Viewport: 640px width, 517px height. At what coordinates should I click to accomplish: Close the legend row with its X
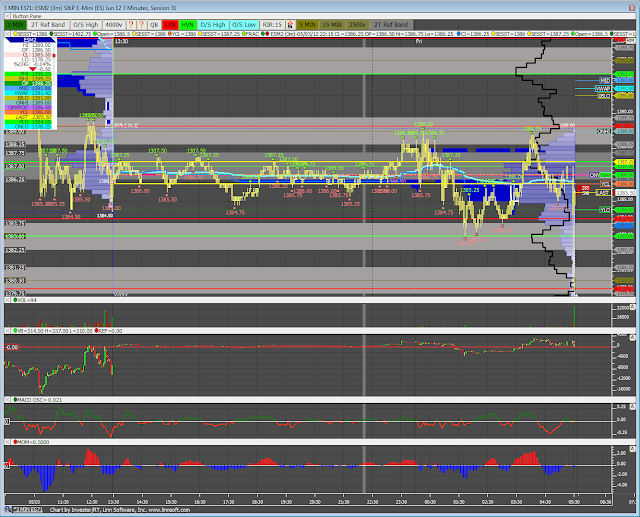click(x=7, y=33)
